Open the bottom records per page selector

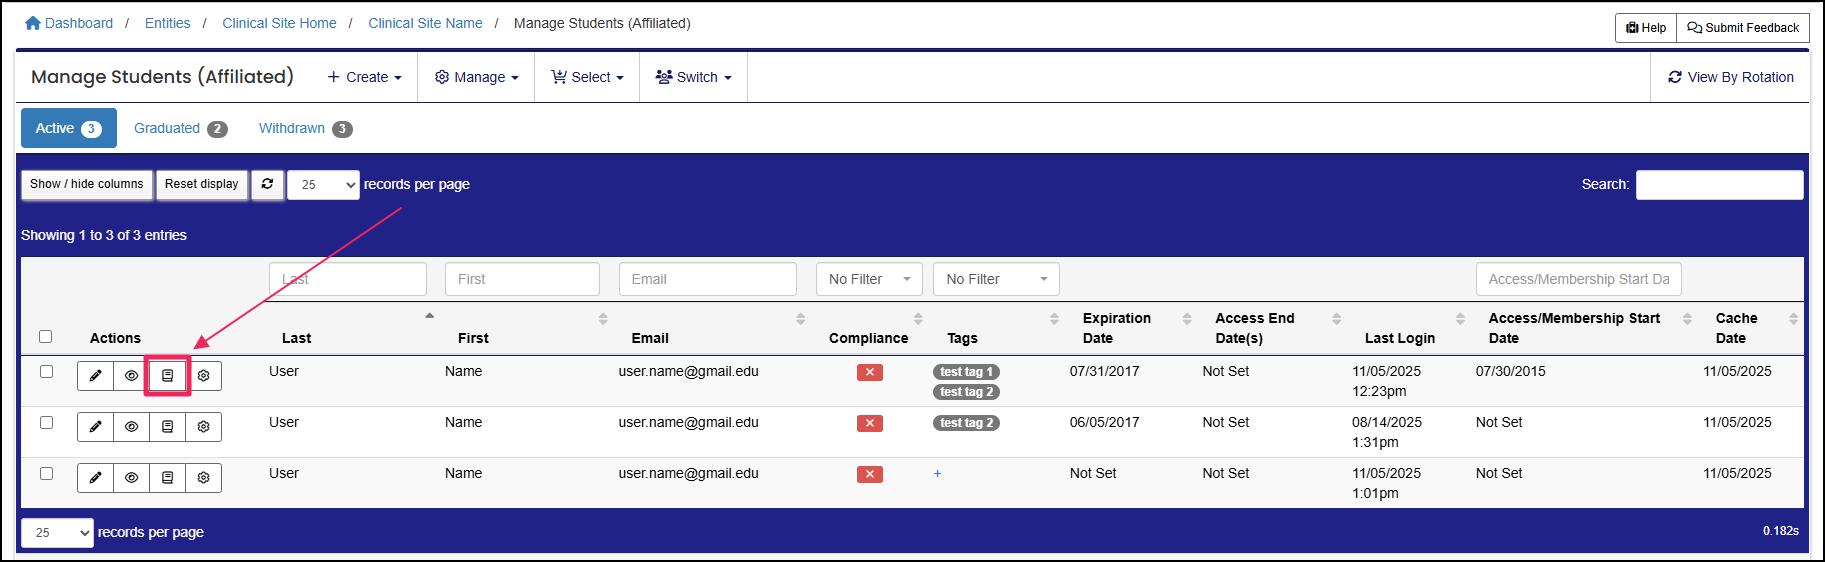(57, 533)
